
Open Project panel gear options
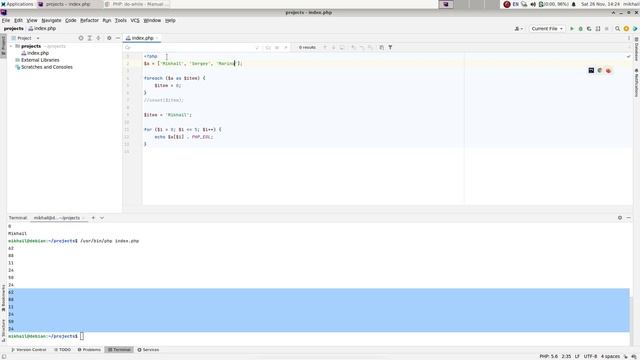tap(109, 38)
